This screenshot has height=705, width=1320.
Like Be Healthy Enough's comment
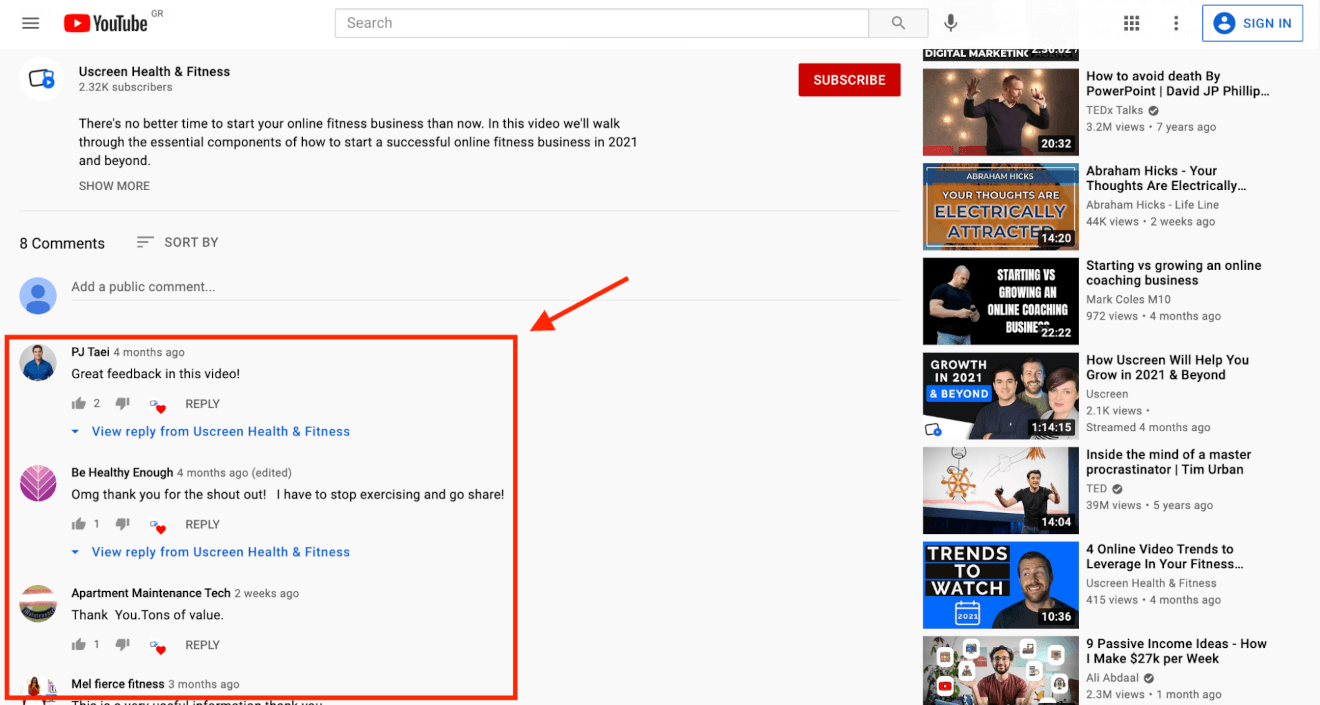point(79,524)
